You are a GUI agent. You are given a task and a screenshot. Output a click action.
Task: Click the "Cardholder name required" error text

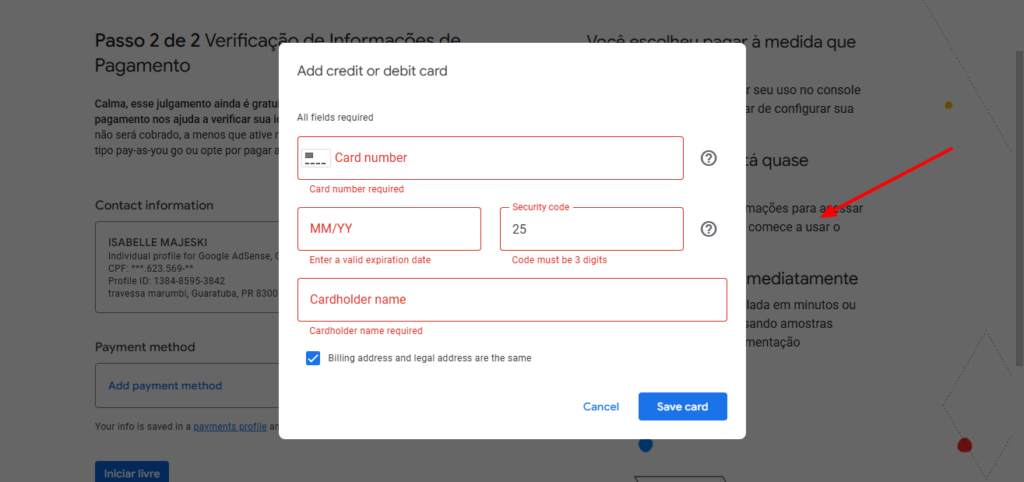(x=366, y=331)
